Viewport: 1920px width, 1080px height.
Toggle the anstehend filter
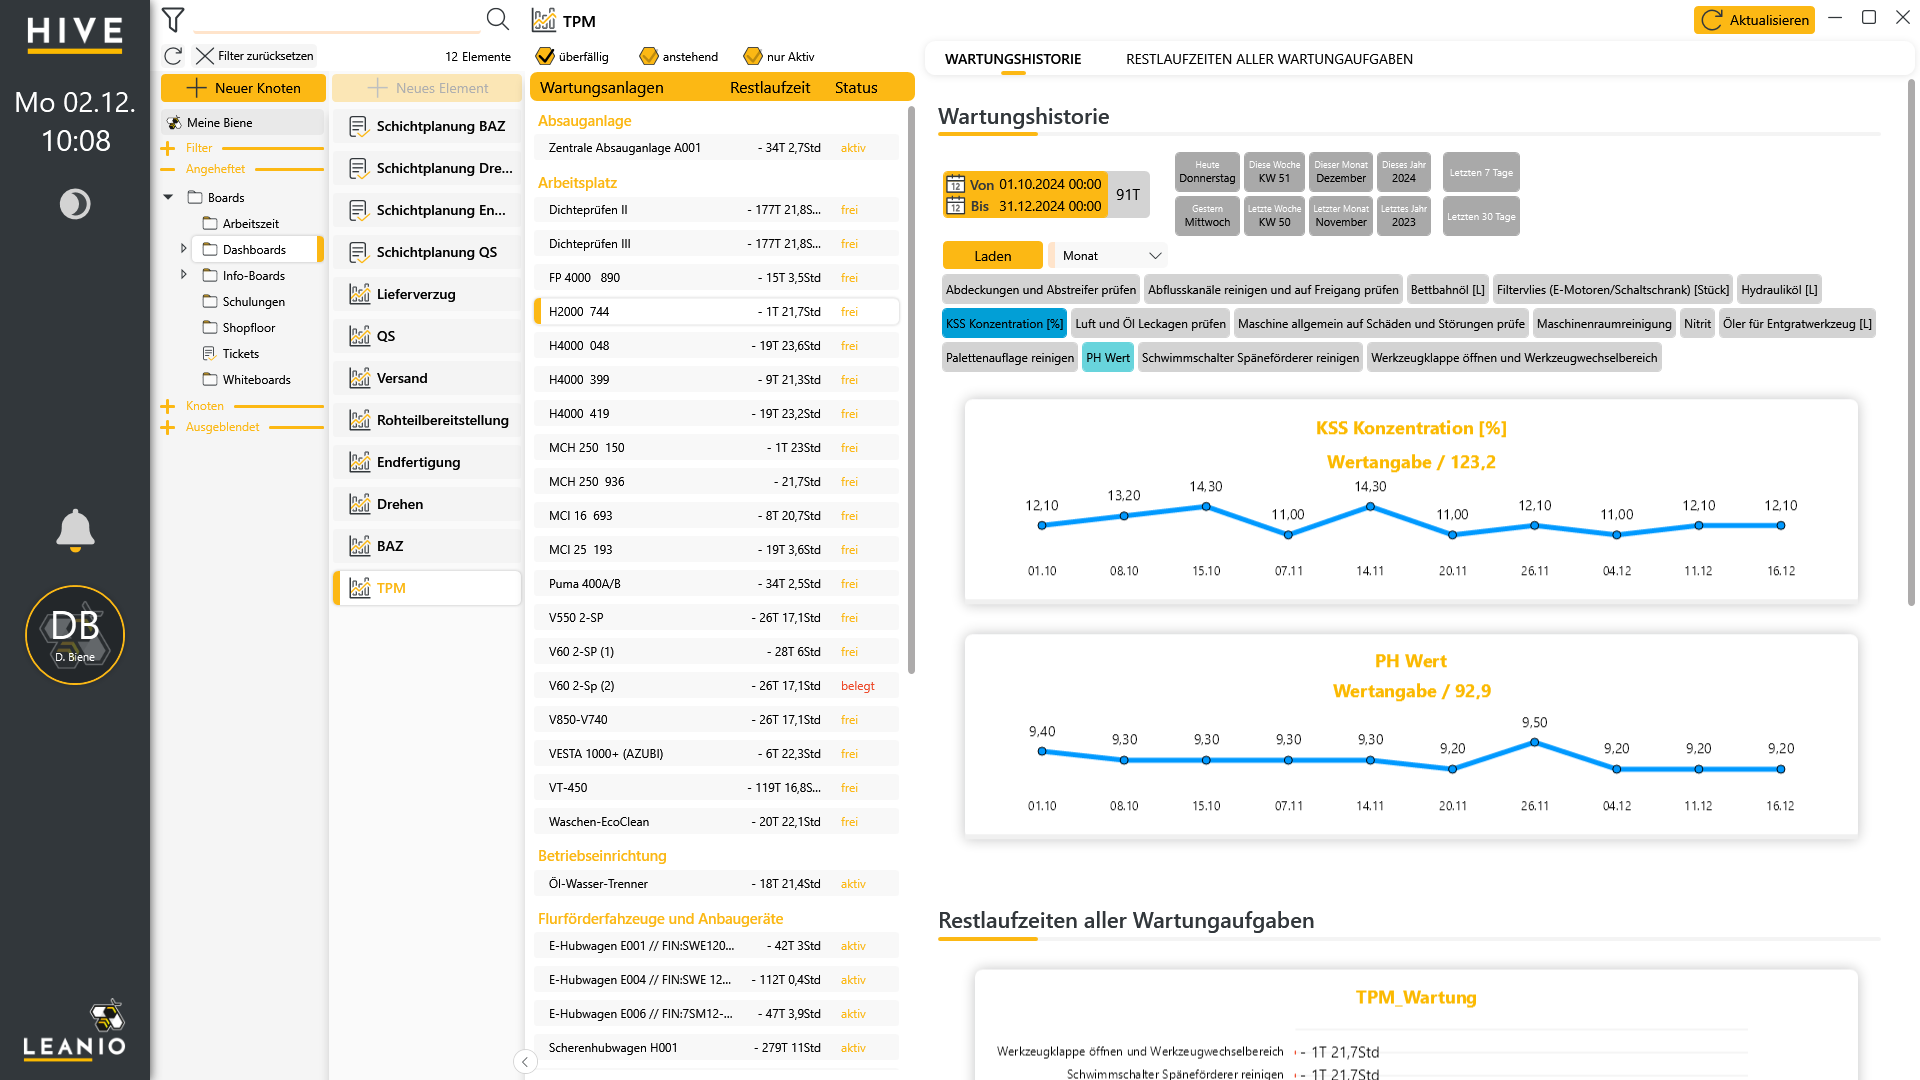[649, 56]
